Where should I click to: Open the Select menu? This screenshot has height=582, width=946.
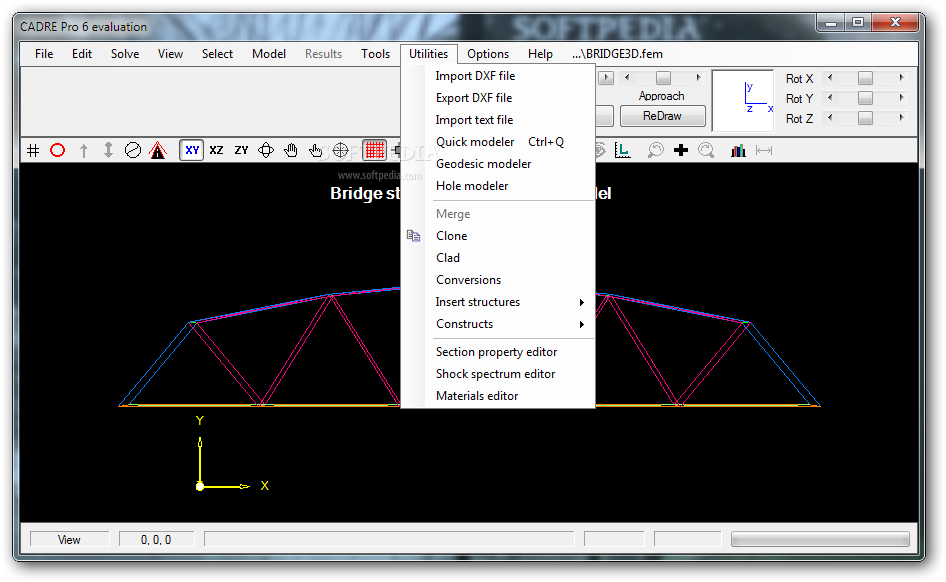(217, 54)
